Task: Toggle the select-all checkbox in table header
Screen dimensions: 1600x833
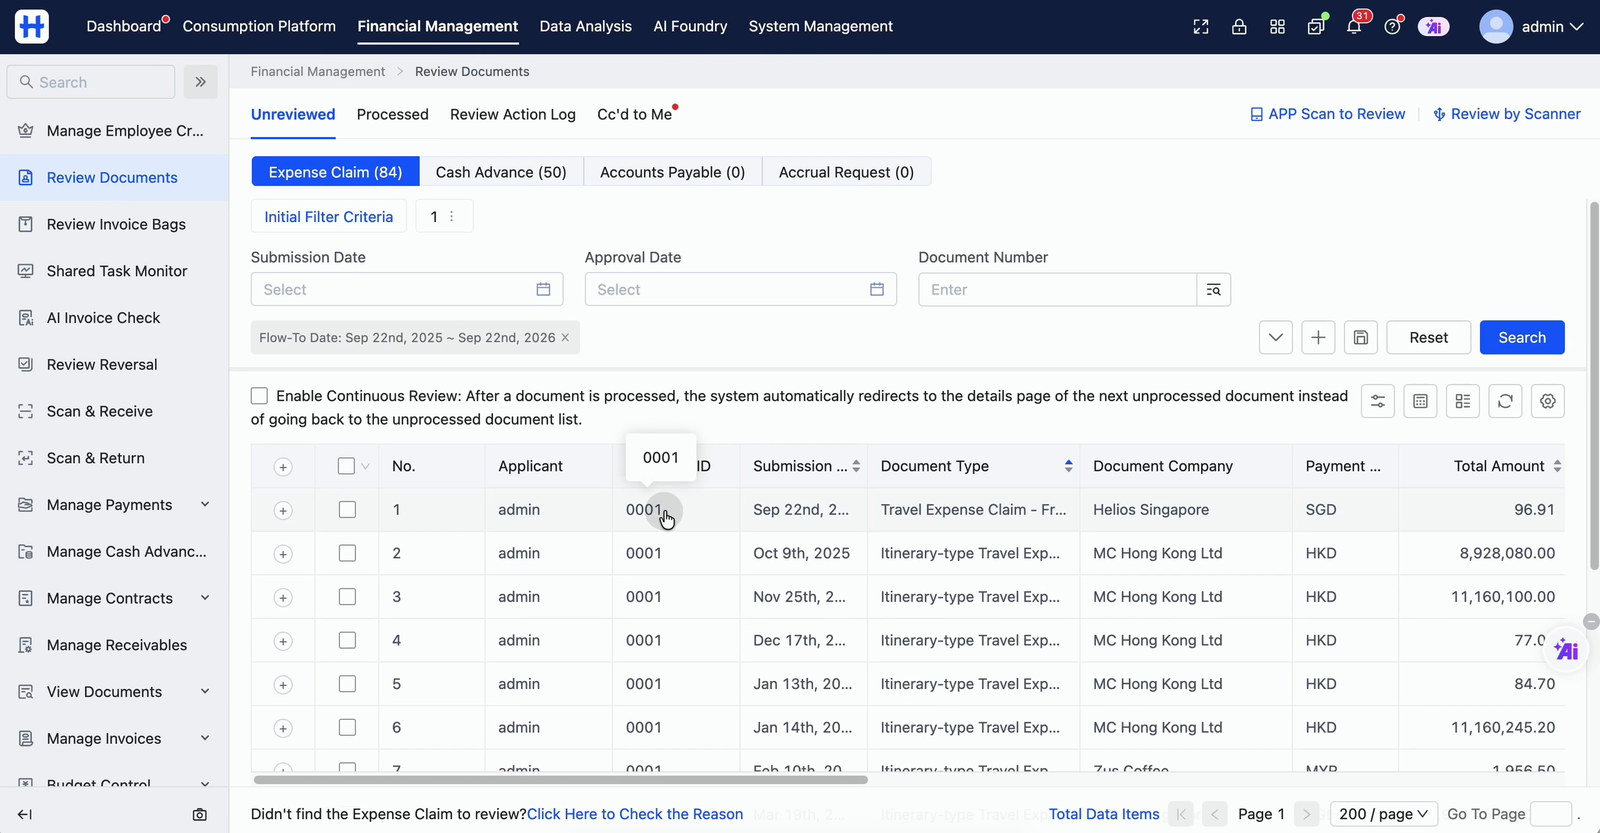Action: point(346,466)
